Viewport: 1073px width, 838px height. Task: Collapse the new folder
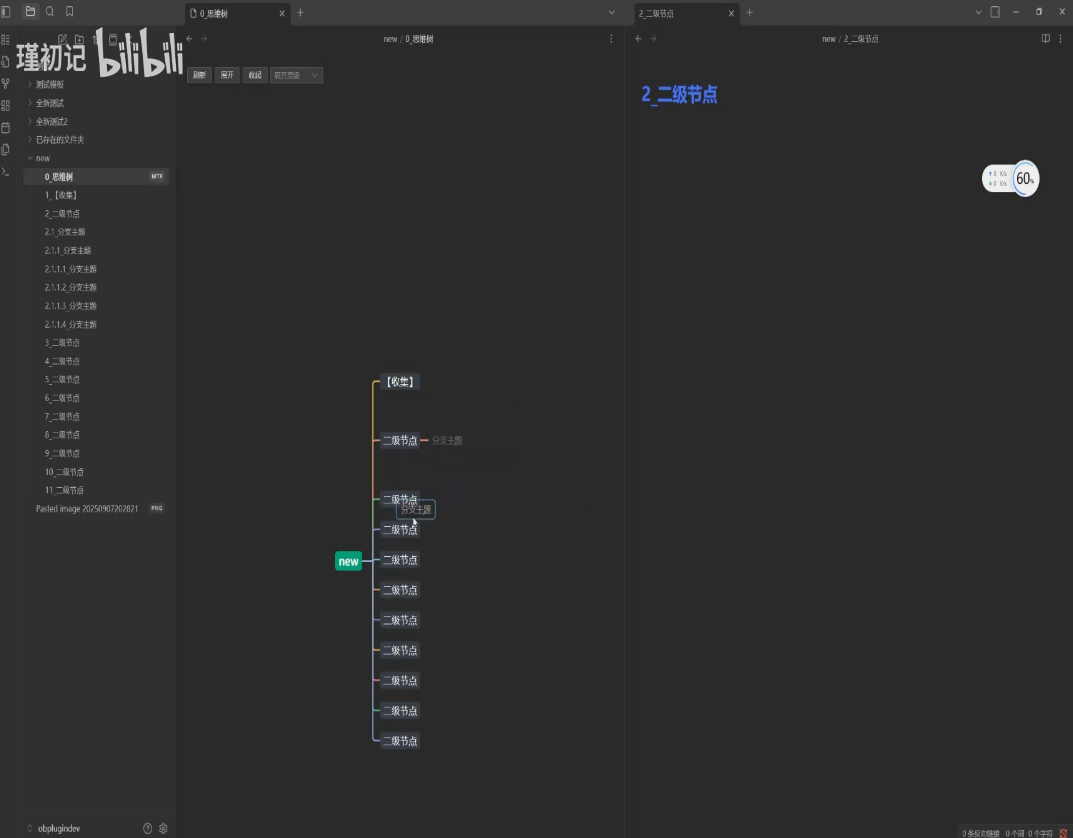[30, 158]
